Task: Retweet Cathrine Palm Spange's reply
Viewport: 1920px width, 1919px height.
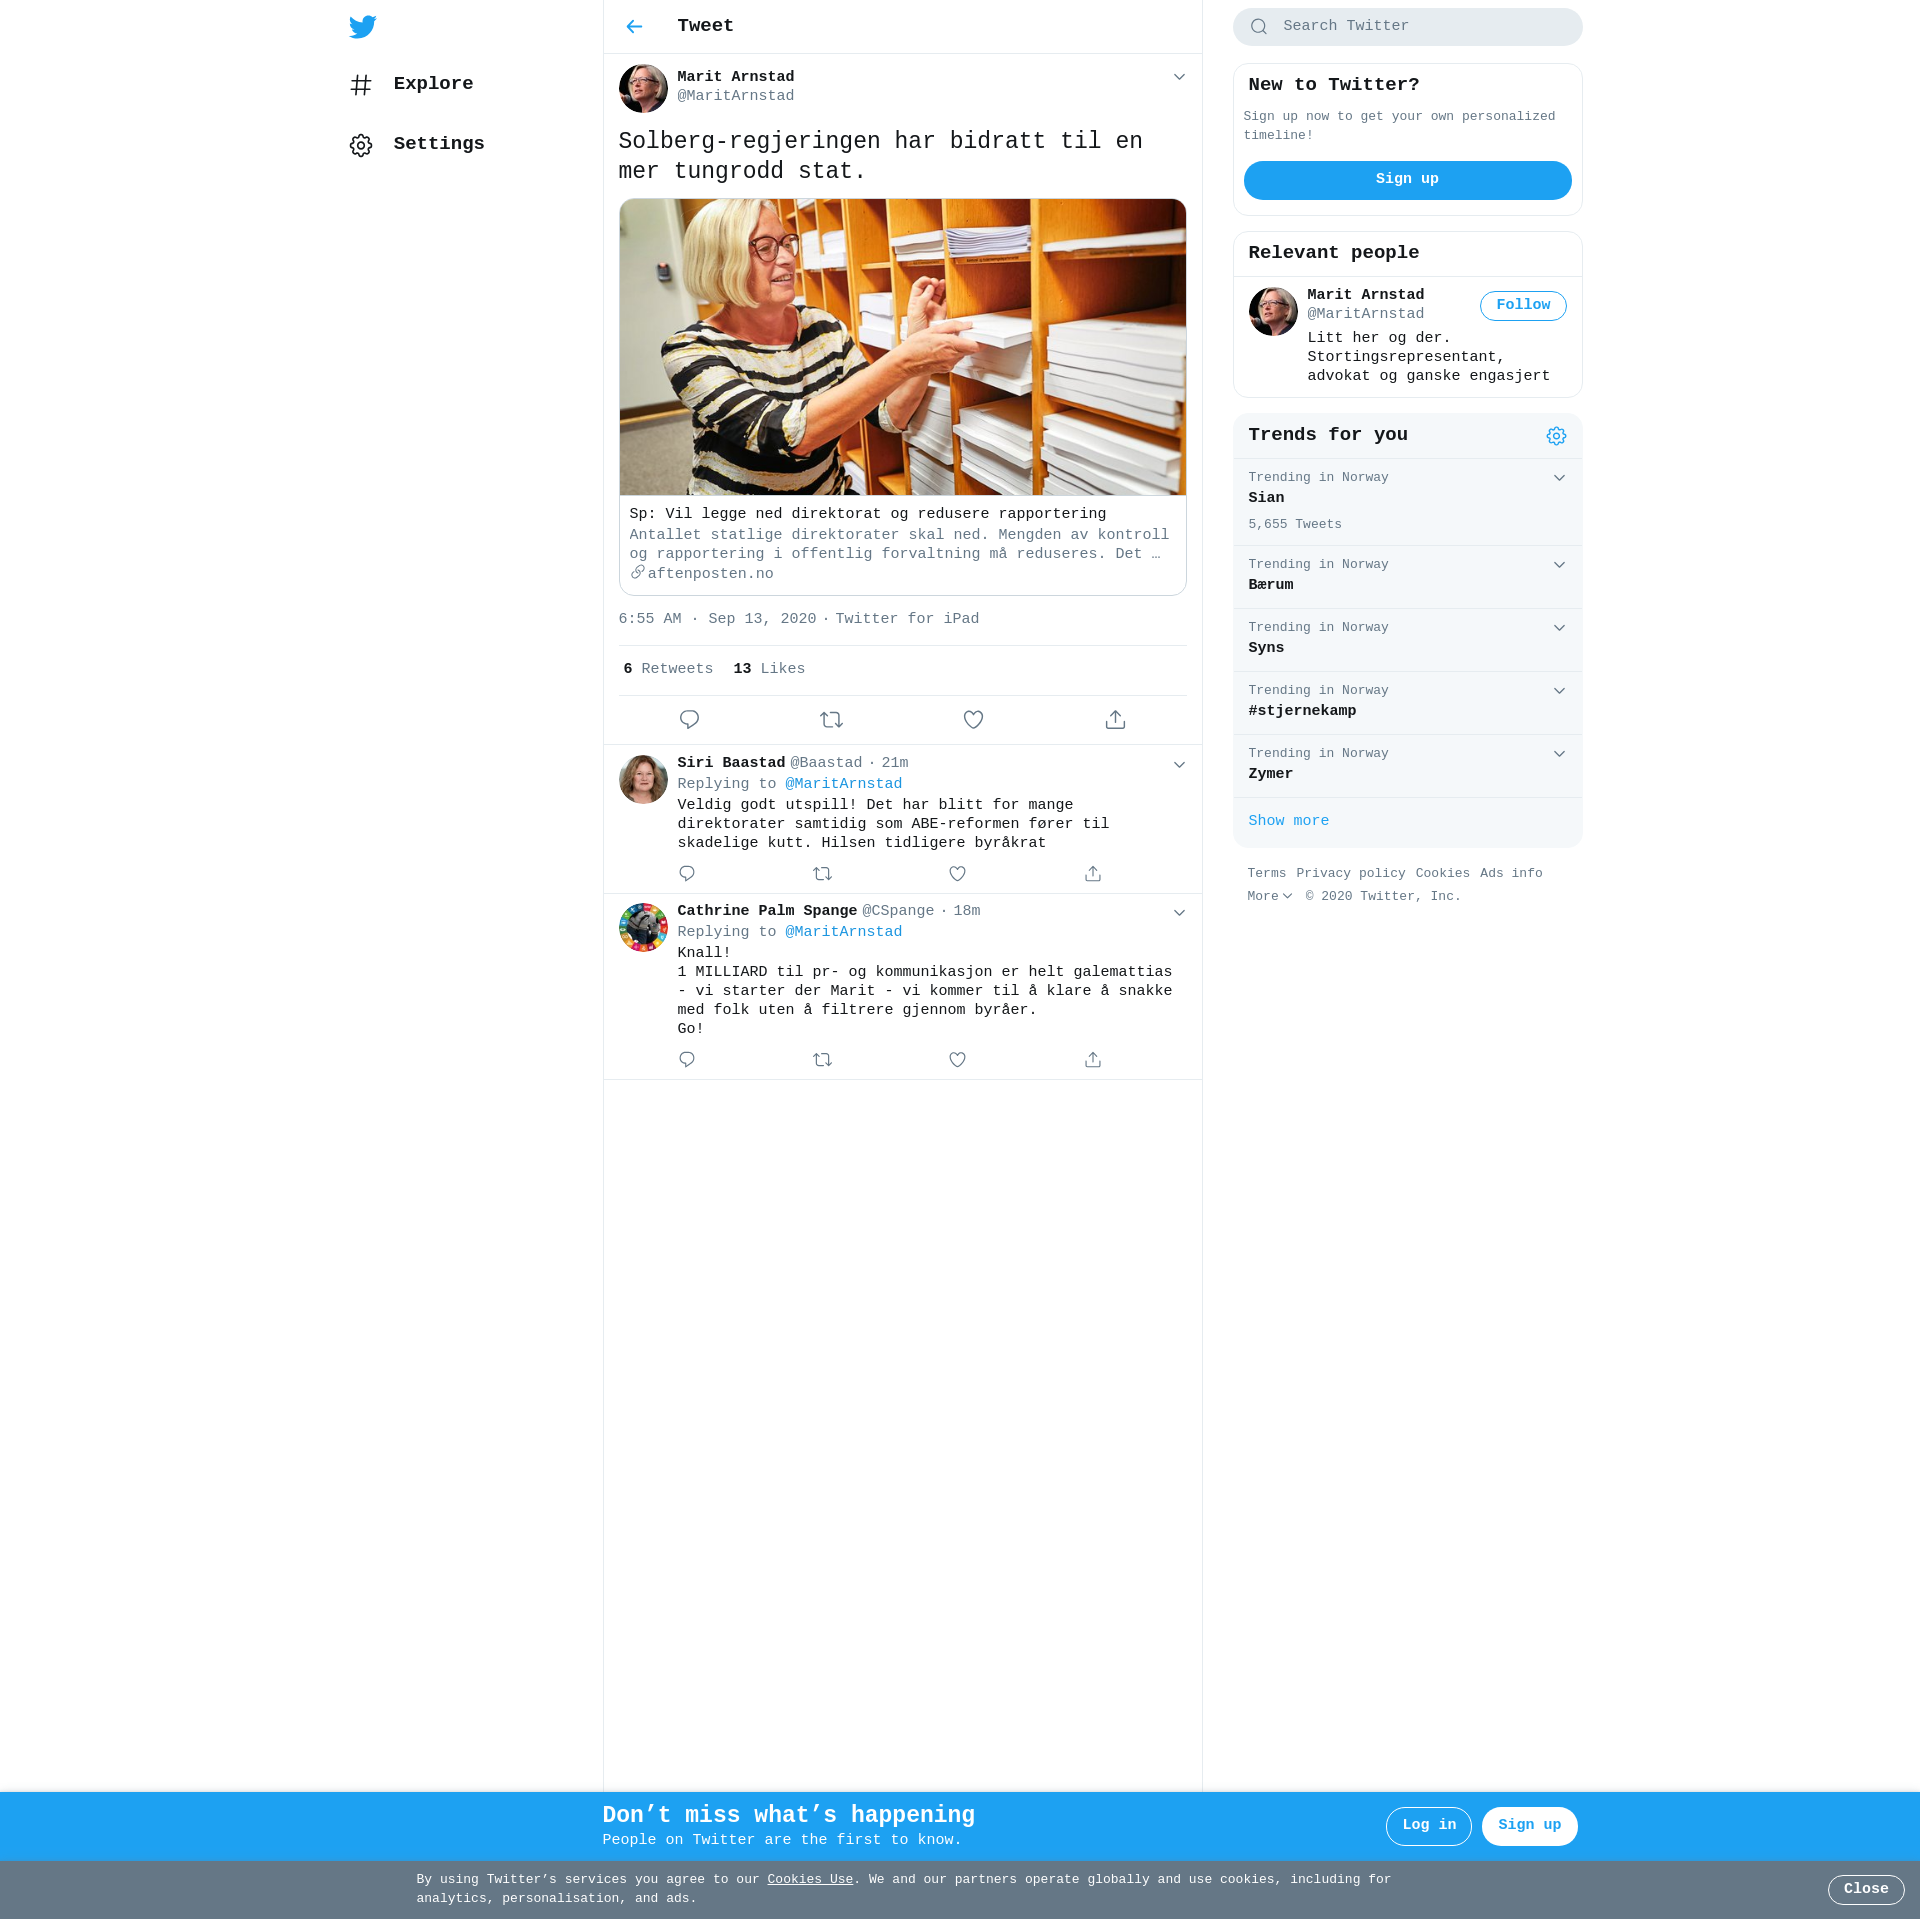Action: point(822,1060)
